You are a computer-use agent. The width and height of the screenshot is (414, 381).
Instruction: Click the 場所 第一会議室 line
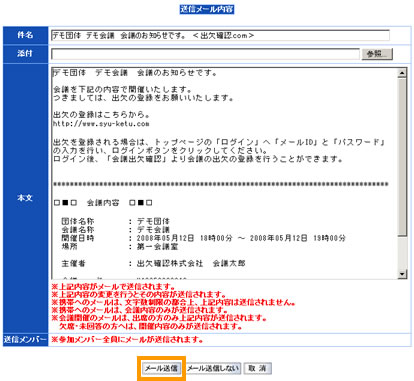(120, 247)
